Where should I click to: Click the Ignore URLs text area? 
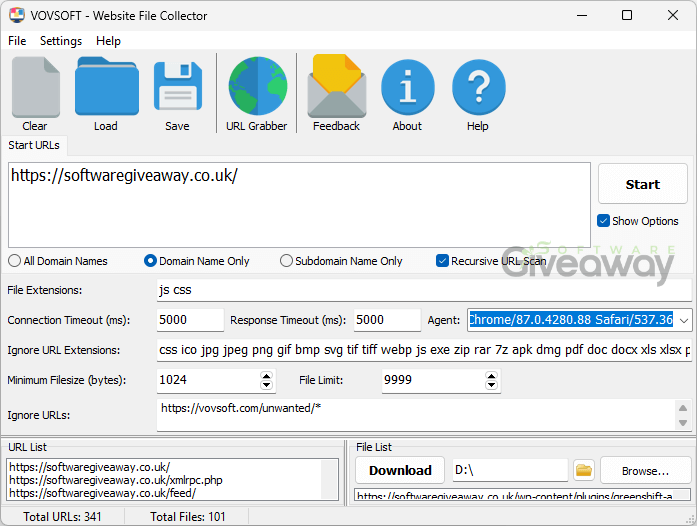pyautogui.click(x=416, y=415)
